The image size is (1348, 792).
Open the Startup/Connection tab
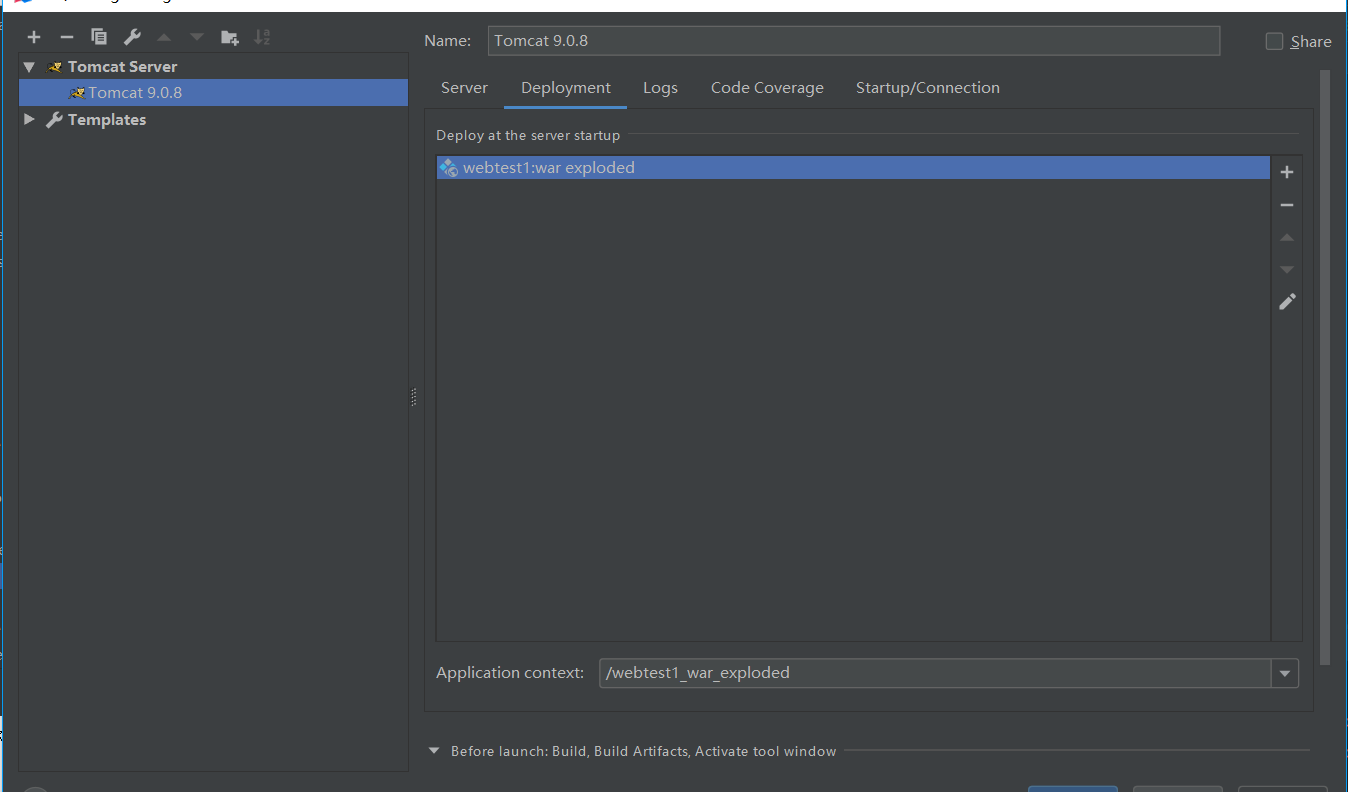928,88
